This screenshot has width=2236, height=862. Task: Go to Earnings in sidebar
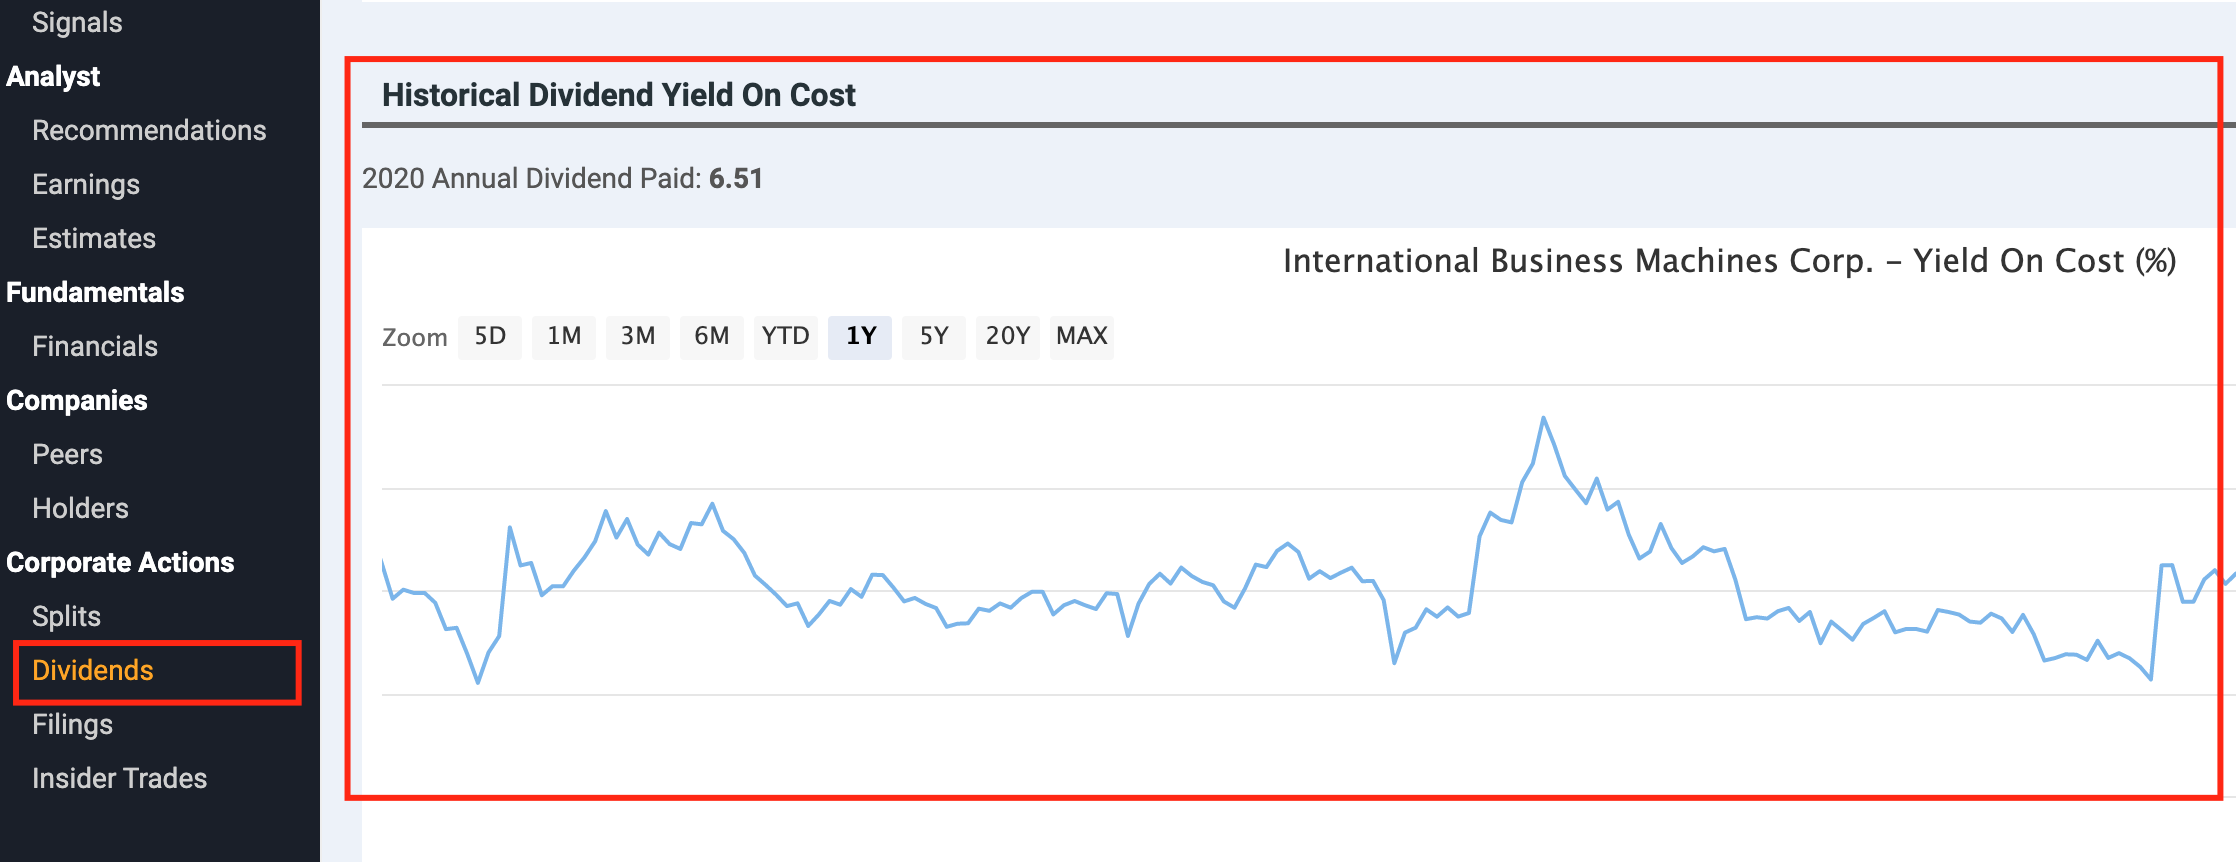point(86,184)
